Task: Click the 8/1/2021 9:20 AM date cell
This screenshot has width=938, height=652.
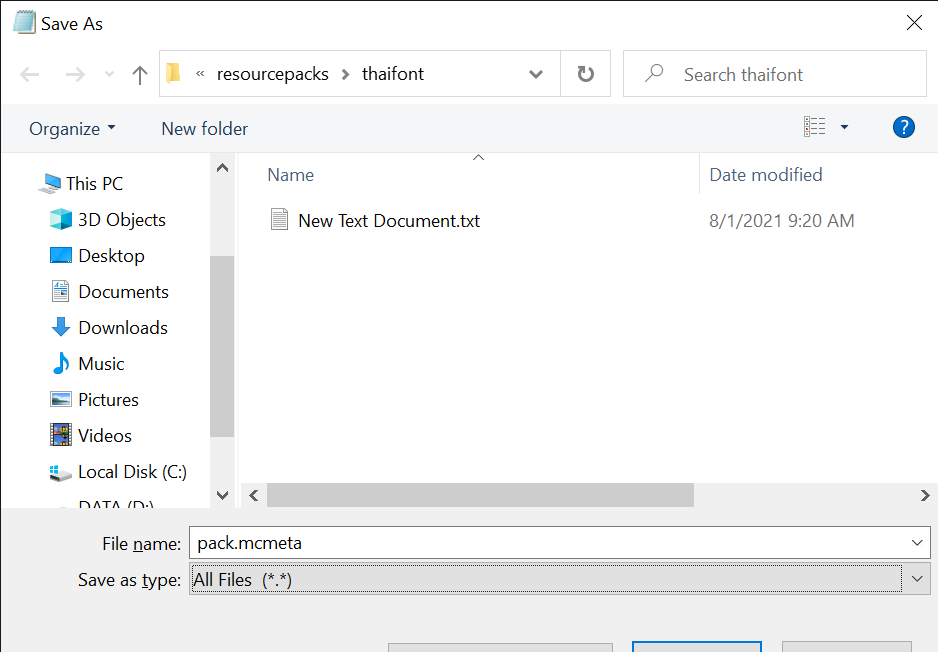Action: (x=781, y=221)
